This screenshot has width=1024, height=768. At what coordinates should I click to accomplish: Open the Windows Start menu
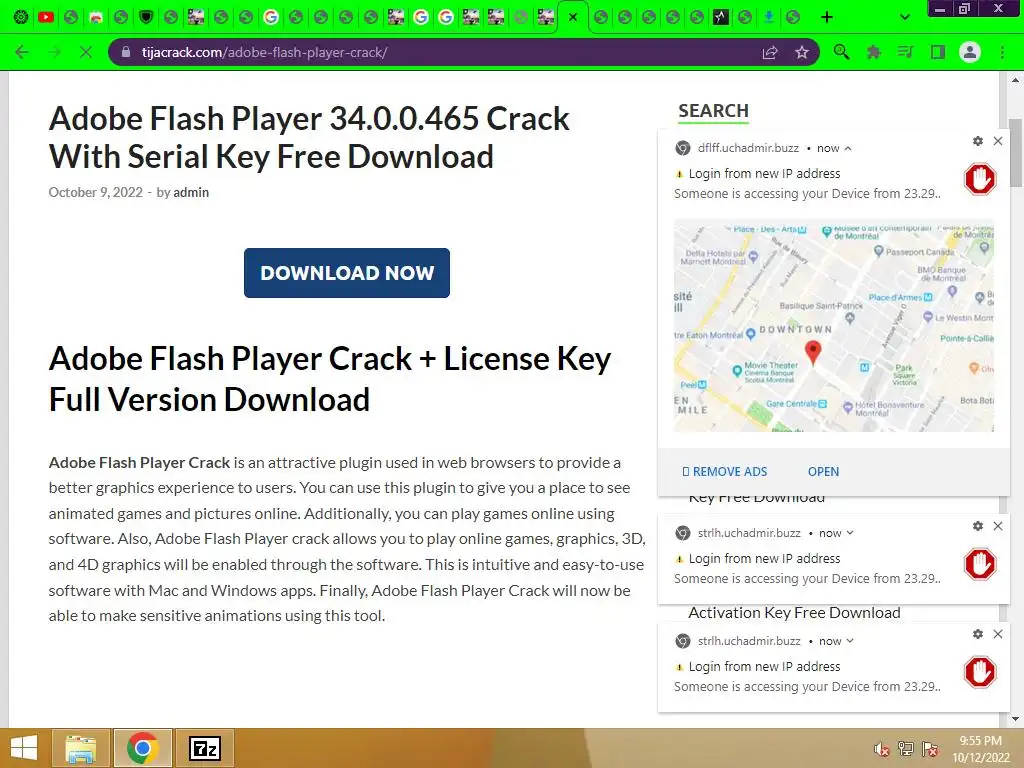tap(25, 748)
